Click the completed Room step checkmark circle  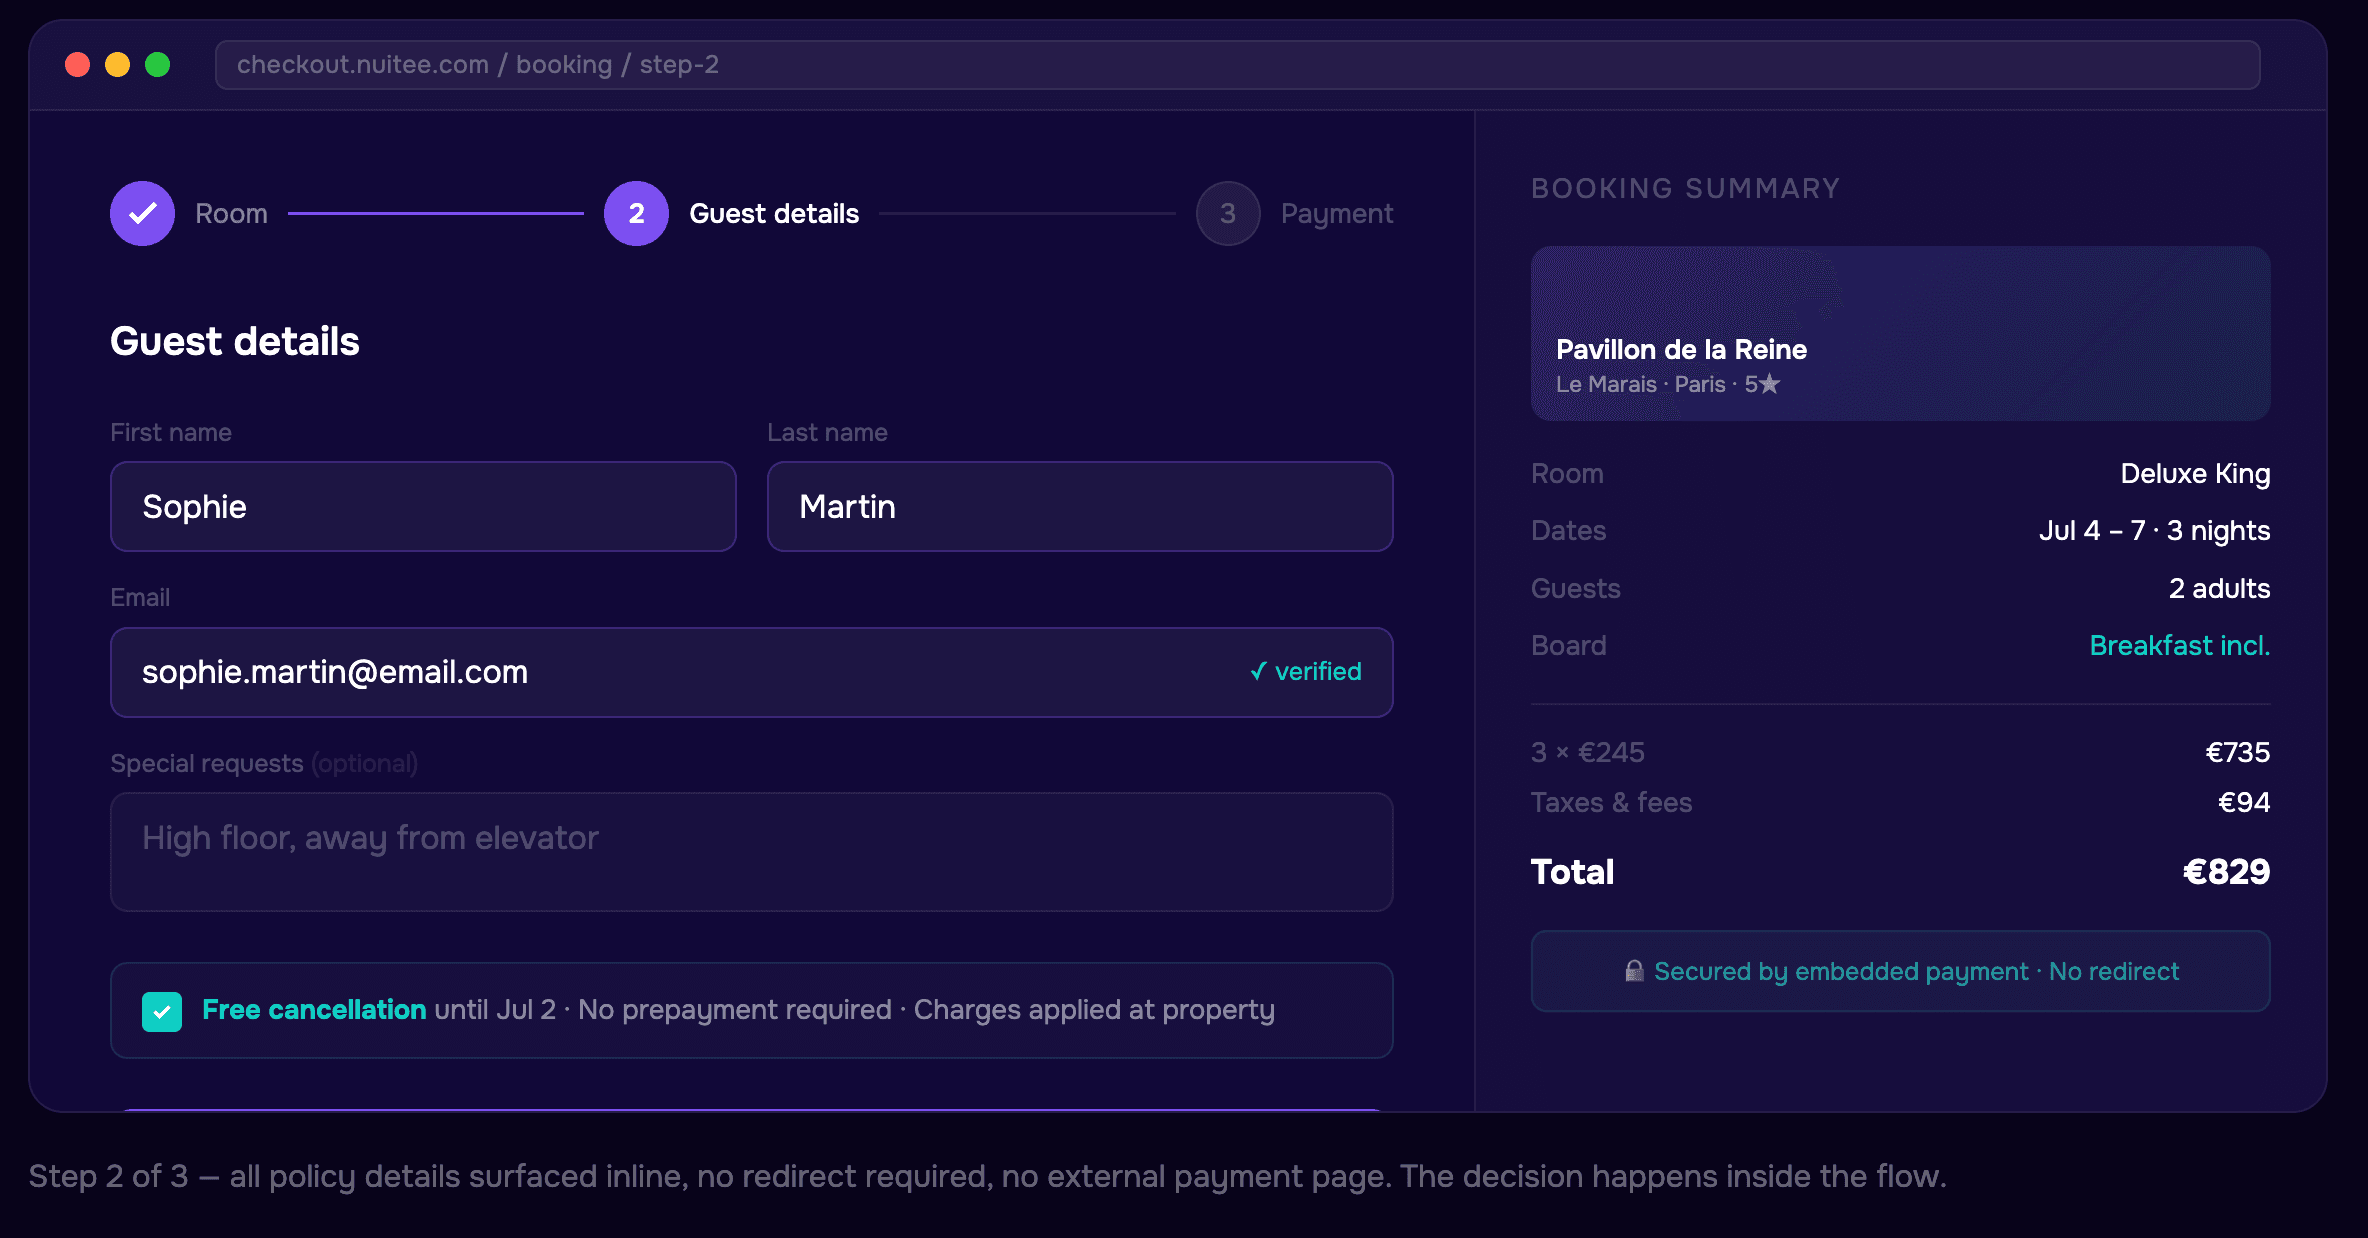pos(142,213)
